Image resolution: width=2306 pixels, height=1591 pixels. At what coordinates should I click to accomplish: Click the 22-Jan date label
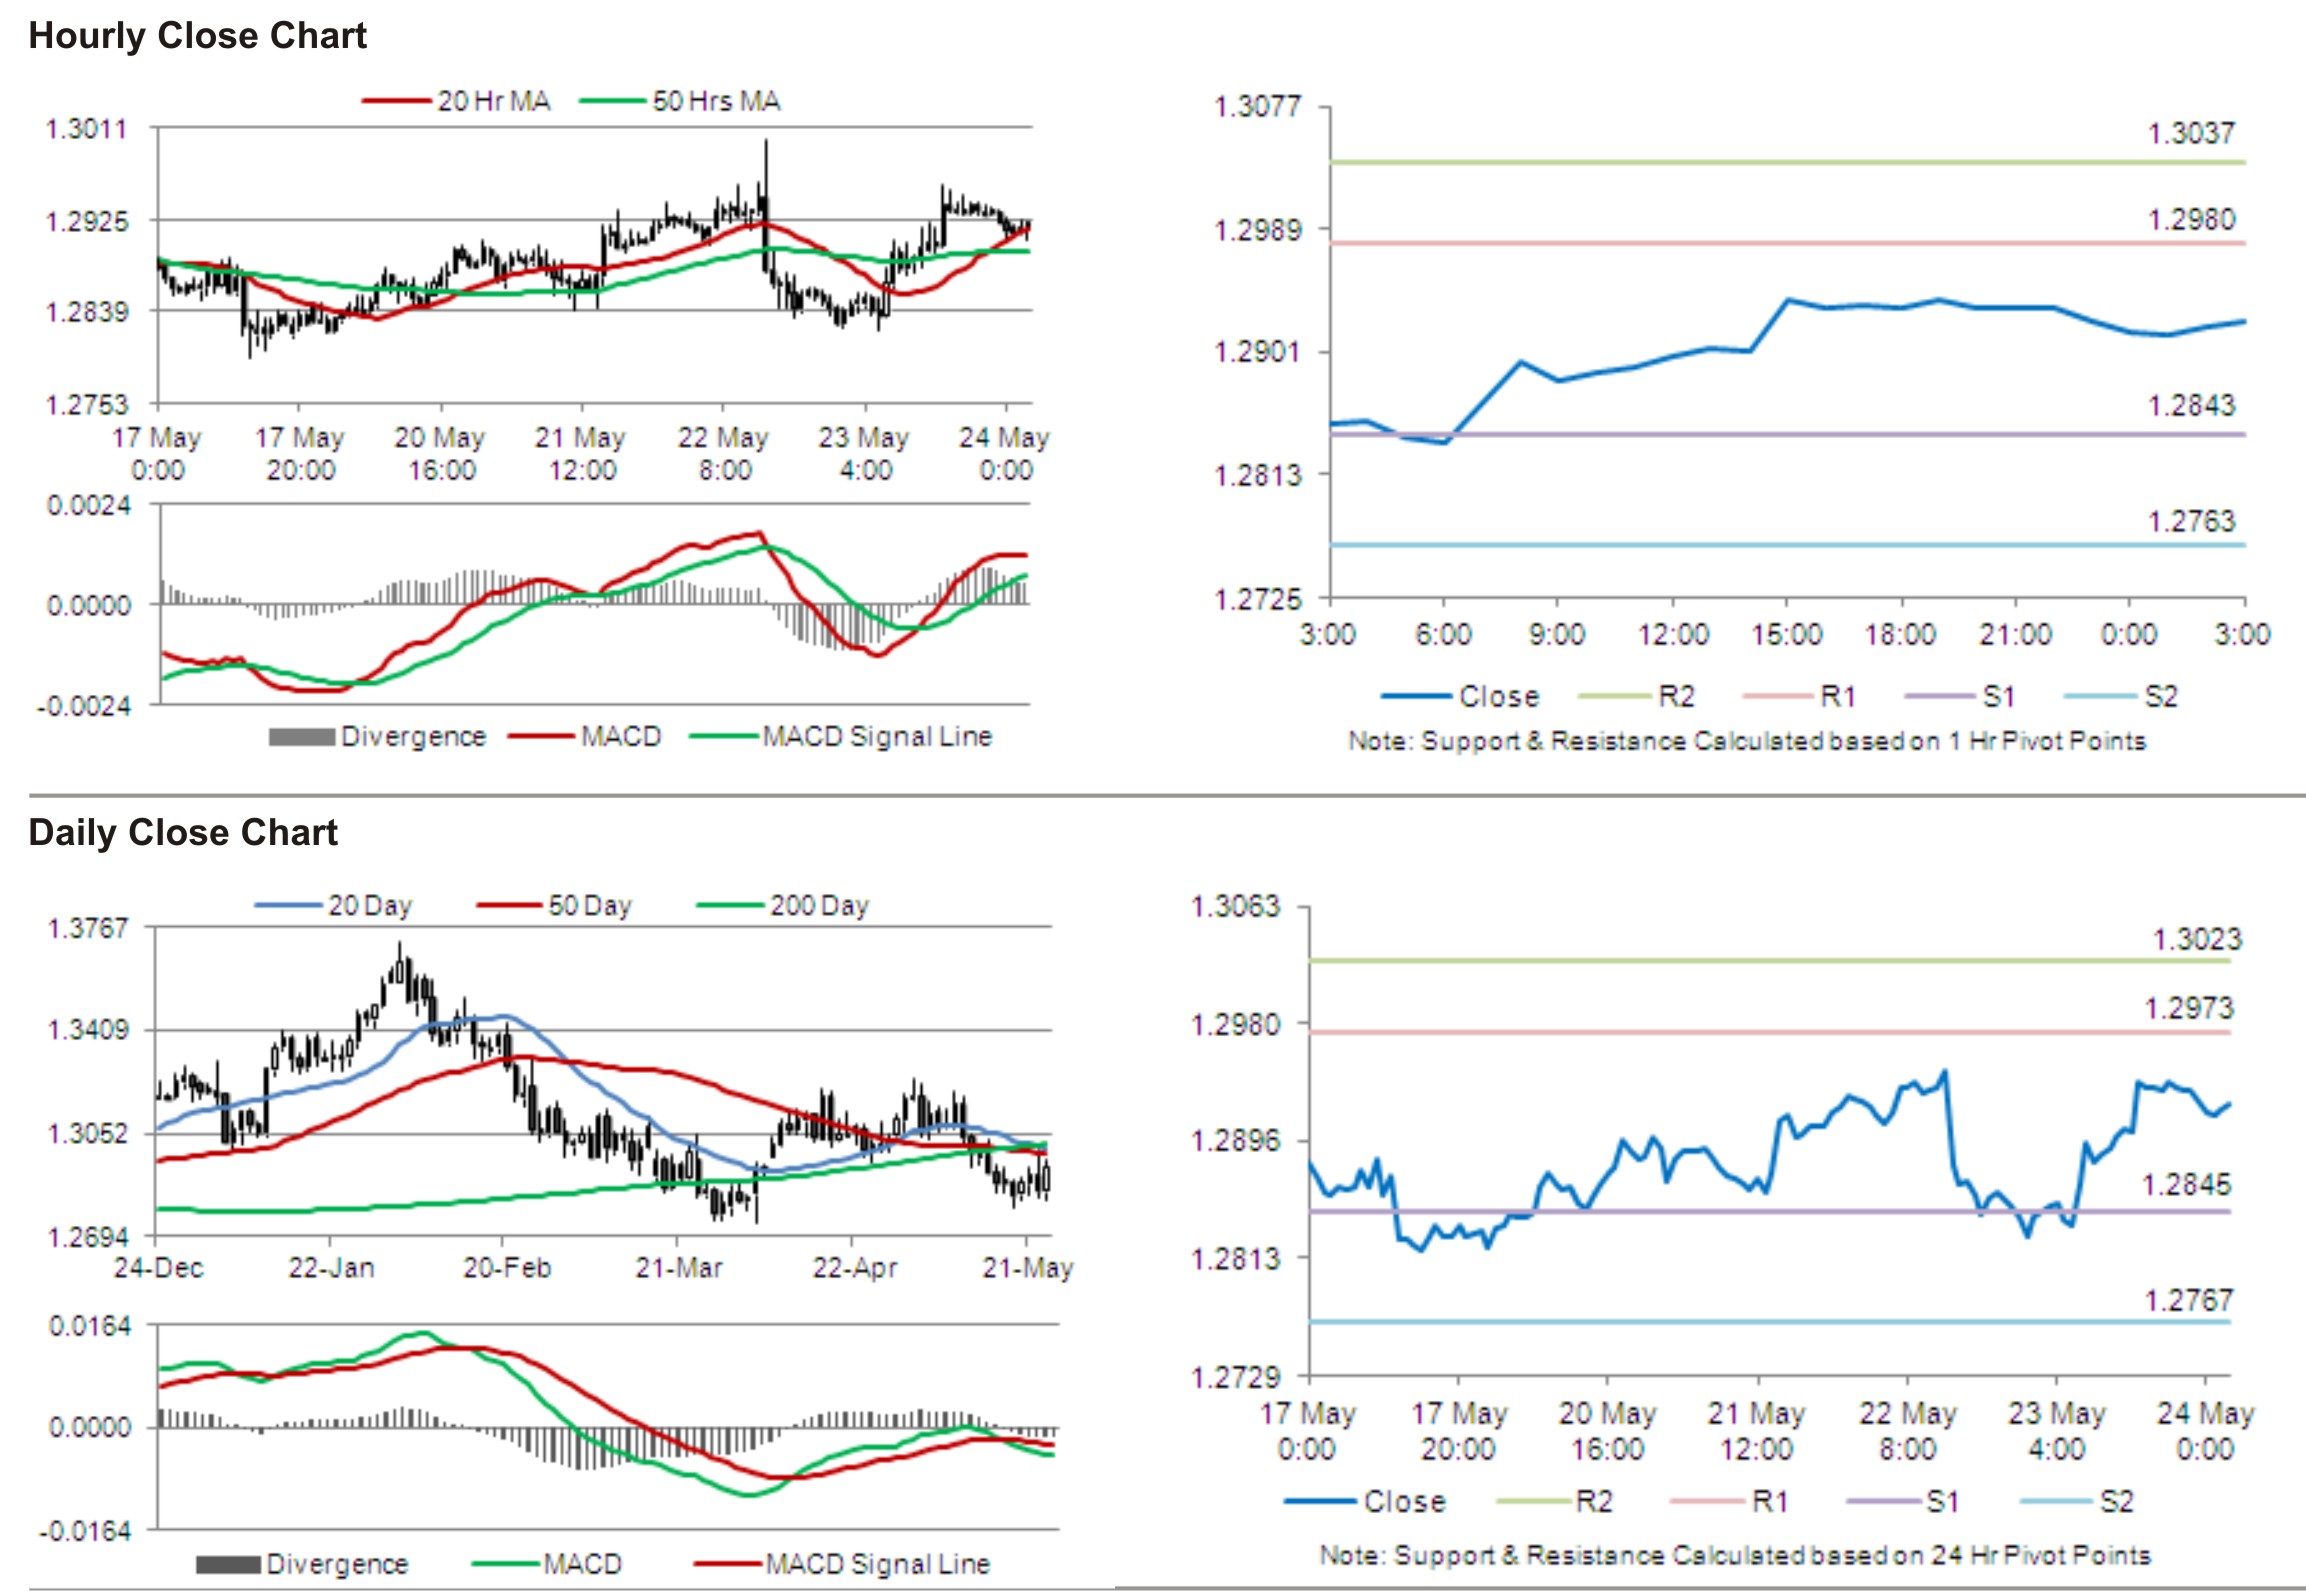[x=331, y=1268]
